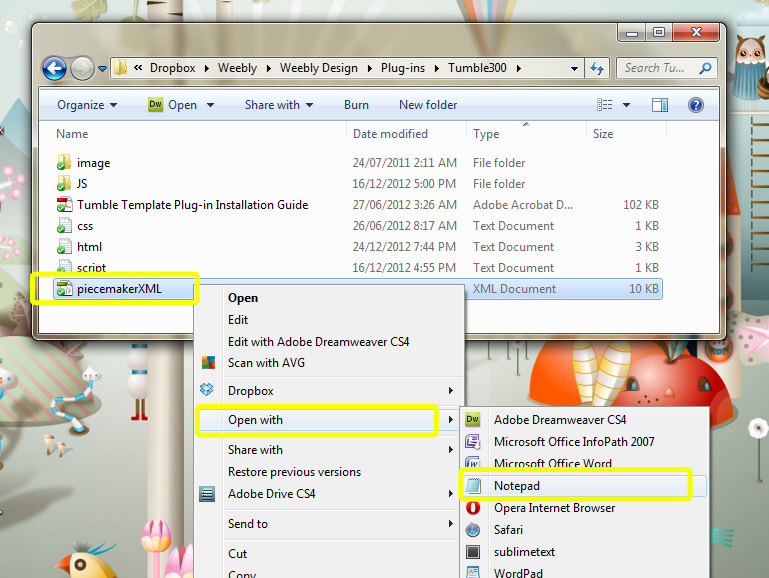769x578 pixels.
Task: Click the Tumble300 breadcrumb
Action: click(477, 68)
